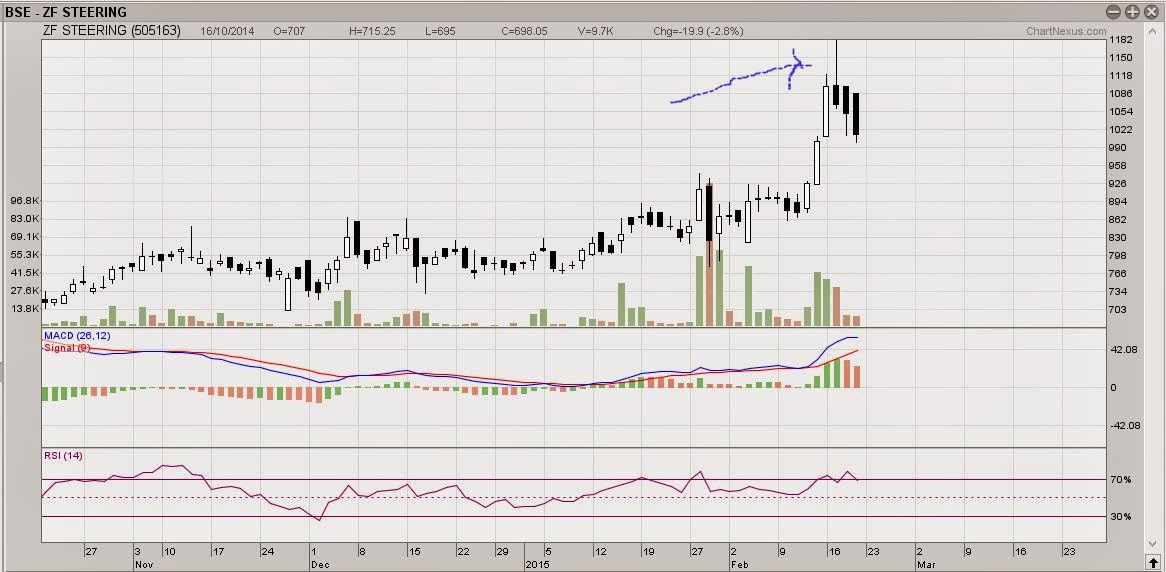Click the volume value 'V=9.7K'
The image size is (1166, 572).
[x=595, y=32]
